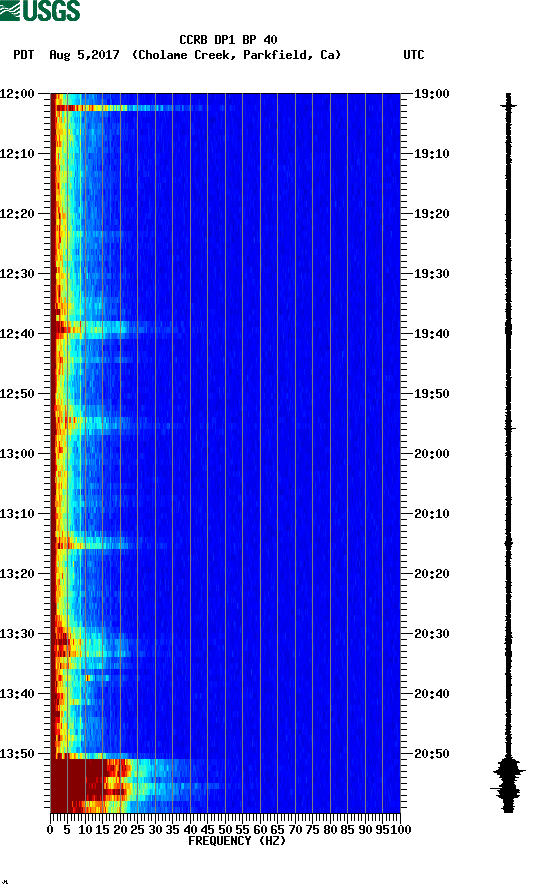The width and height of the screenshot is (552, 893).
Task: Click the 0 Hz frequency axis label
Action: [50, 830]
